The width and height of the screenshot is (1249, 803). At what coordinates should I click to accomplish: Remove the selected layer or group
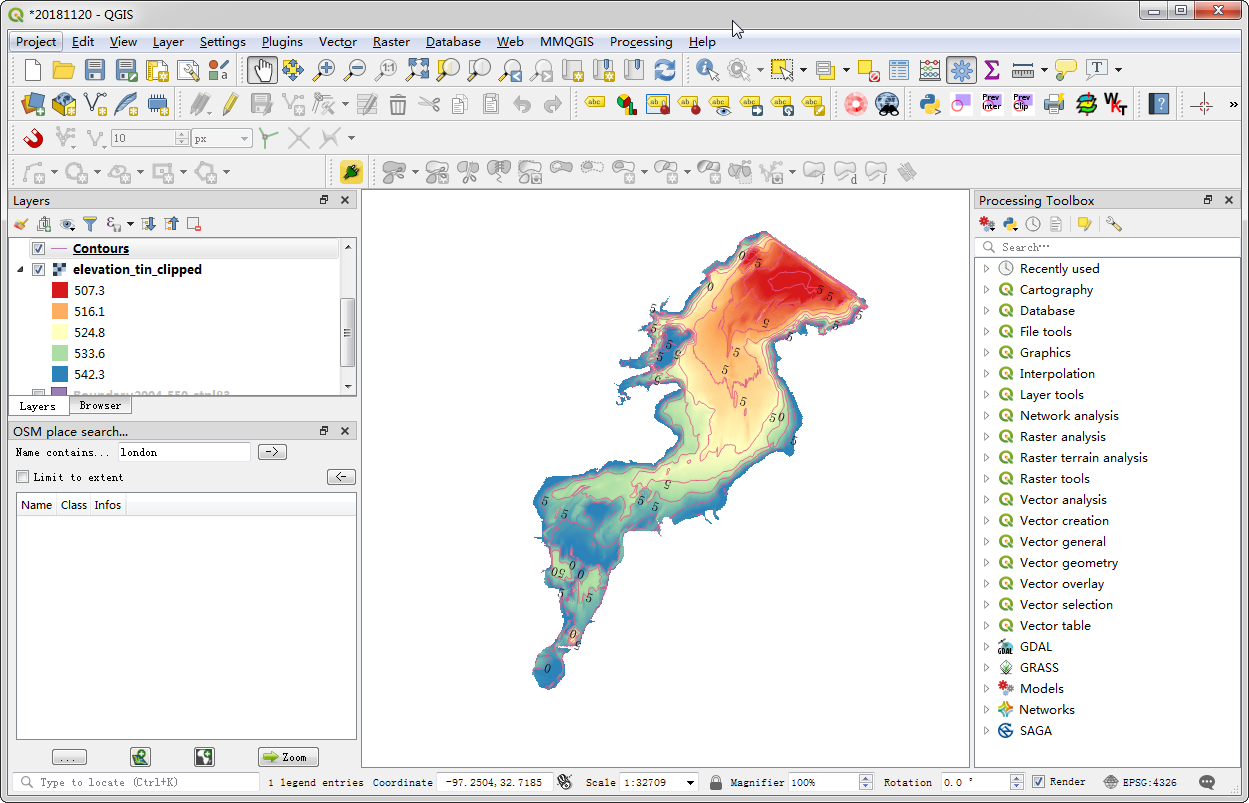pyautogui.click(x=194, y=224)
